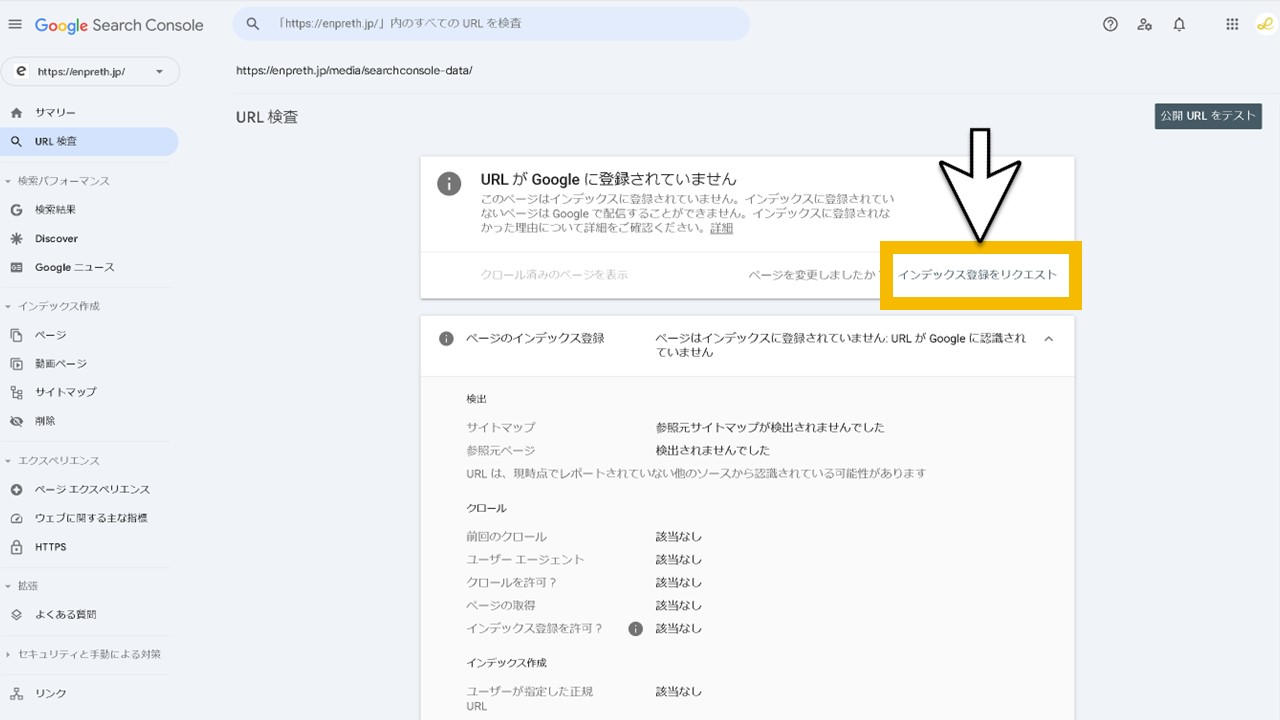The image size is (1280, 720).
Task: Click the search magnifier icon in URL bar
Action: click(253, 24)
